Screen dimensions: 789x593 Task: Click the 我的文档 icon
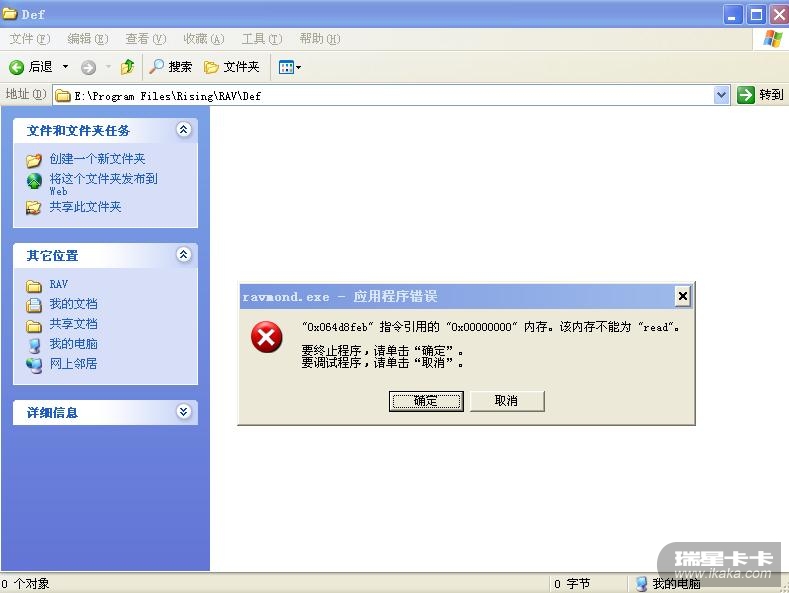(34, 305)
